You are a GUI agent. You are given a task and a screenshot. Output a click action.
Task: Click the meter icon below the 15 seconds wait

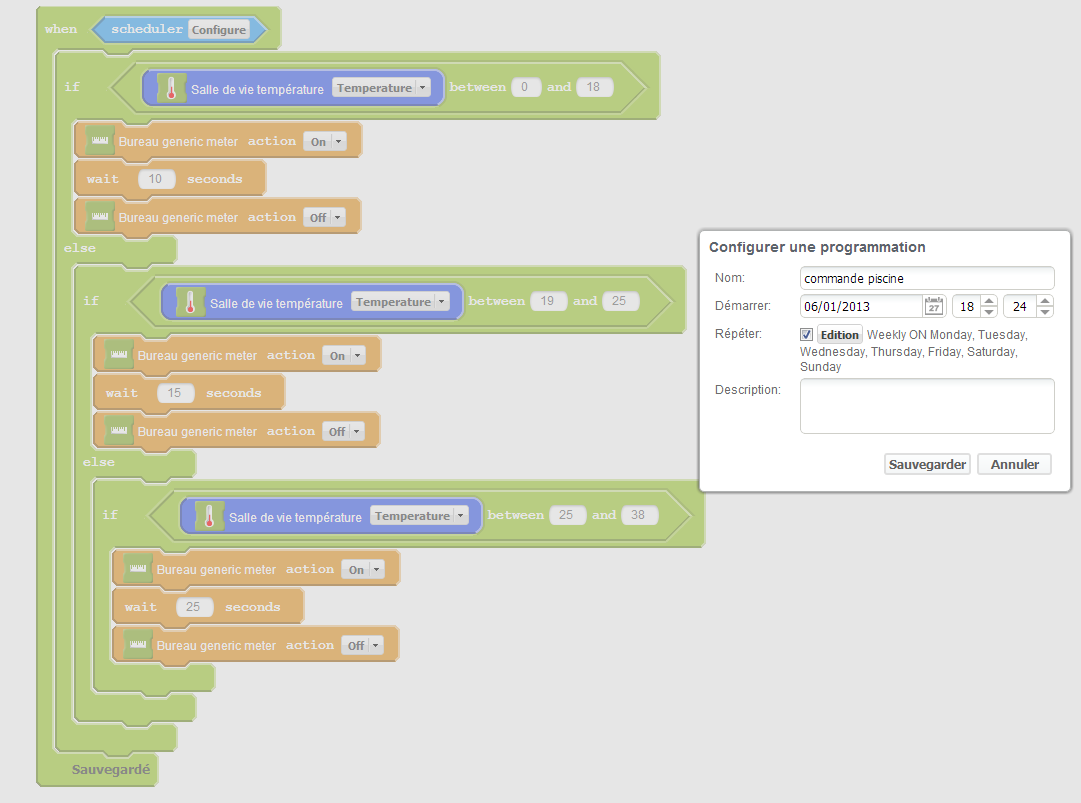point(118,431)
